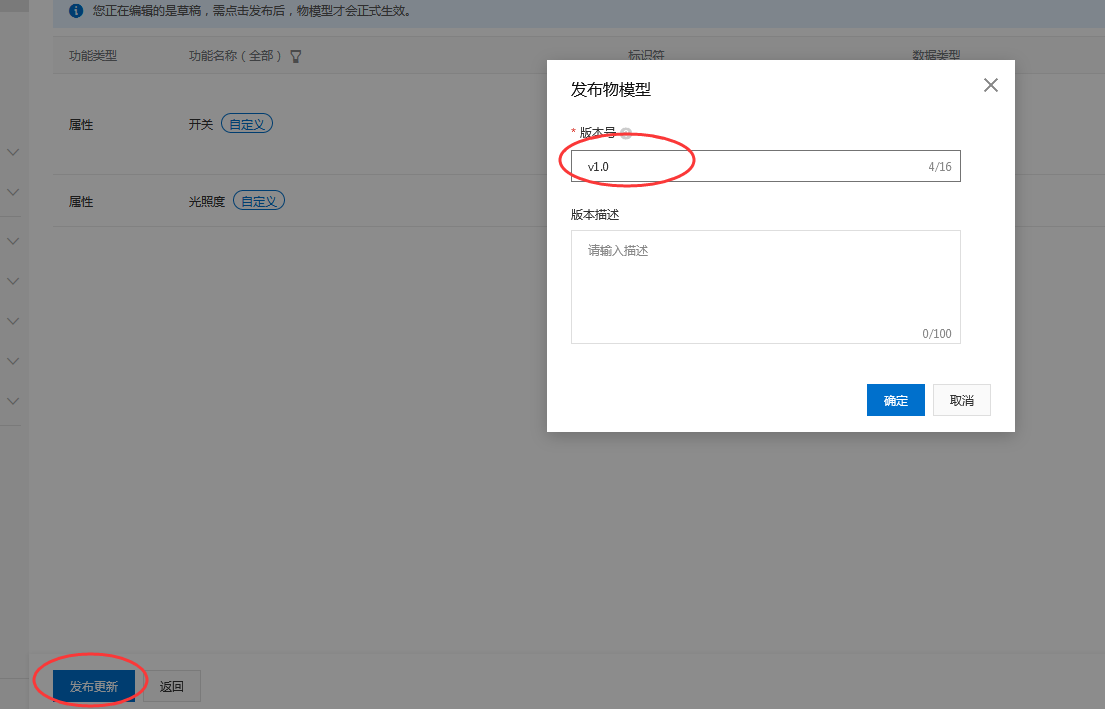Viewport: 1105px width, 709px height.
Task: Click the 标识符 column header
Action: tap(645, 56)
